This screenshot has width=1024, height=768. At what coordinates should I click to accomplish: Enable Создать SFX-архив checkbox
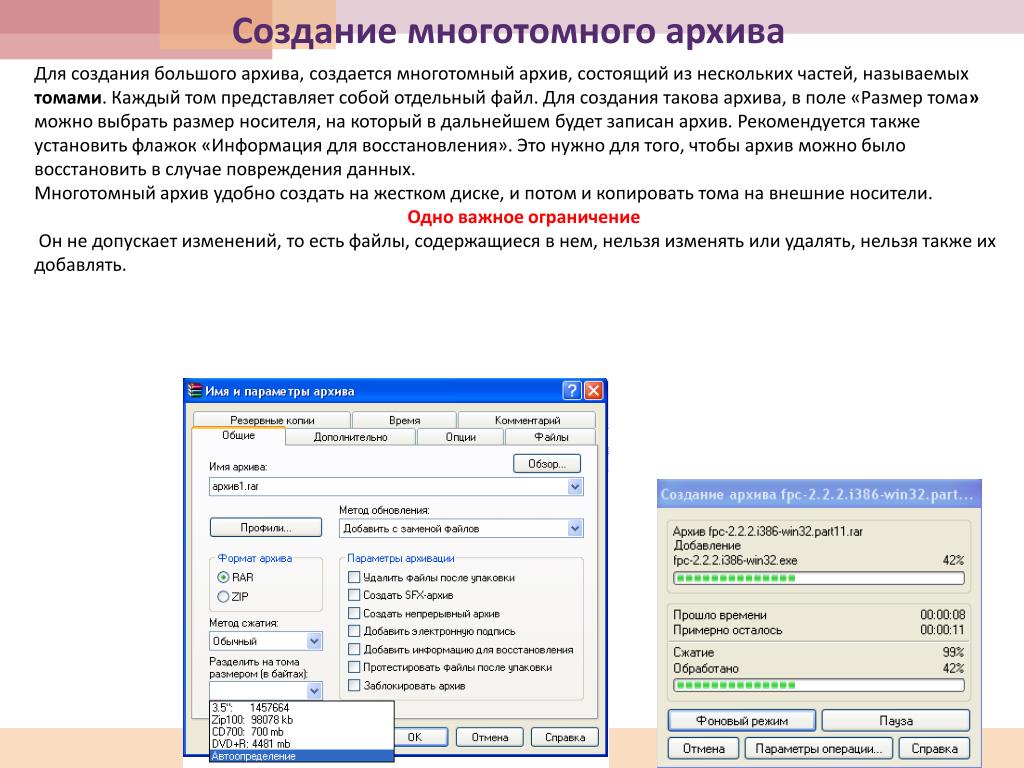pyautogui.click(x=354, y=595)
